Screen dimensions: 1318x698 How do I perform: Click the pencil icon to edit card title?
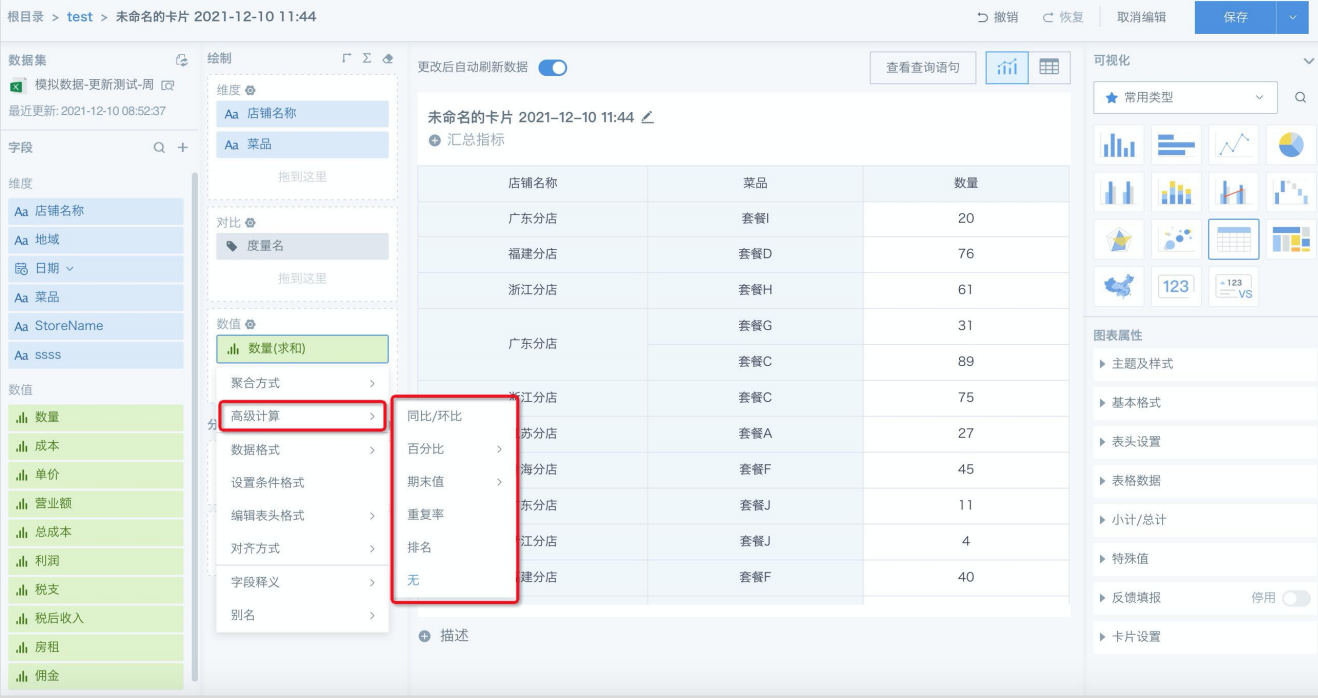(647, 117)
